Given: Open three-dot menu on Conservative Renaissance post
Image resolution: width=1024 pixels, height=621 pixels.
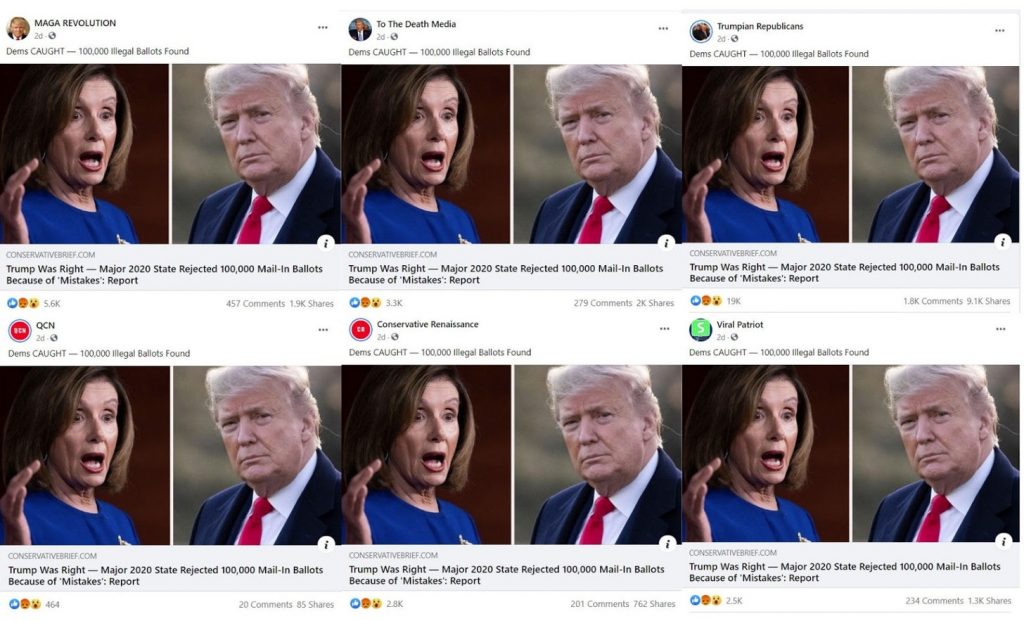Looking at the screenshot, I should coord(664,329).
